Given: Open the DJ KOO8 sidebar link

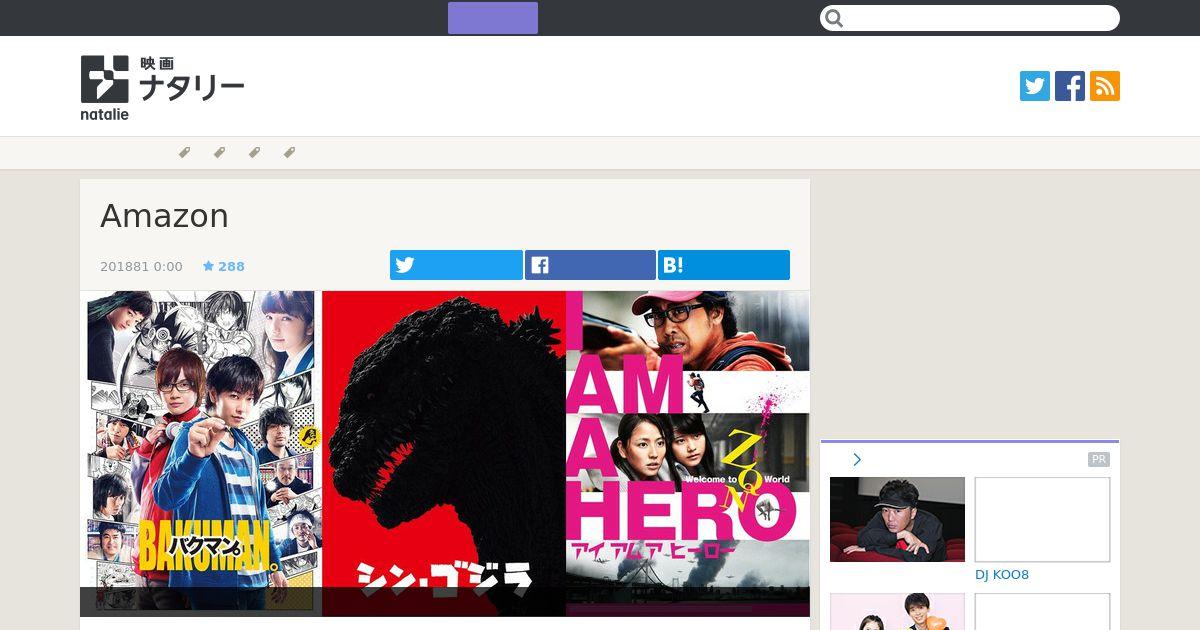Looking at the screenshot, I should point(1002,575).
